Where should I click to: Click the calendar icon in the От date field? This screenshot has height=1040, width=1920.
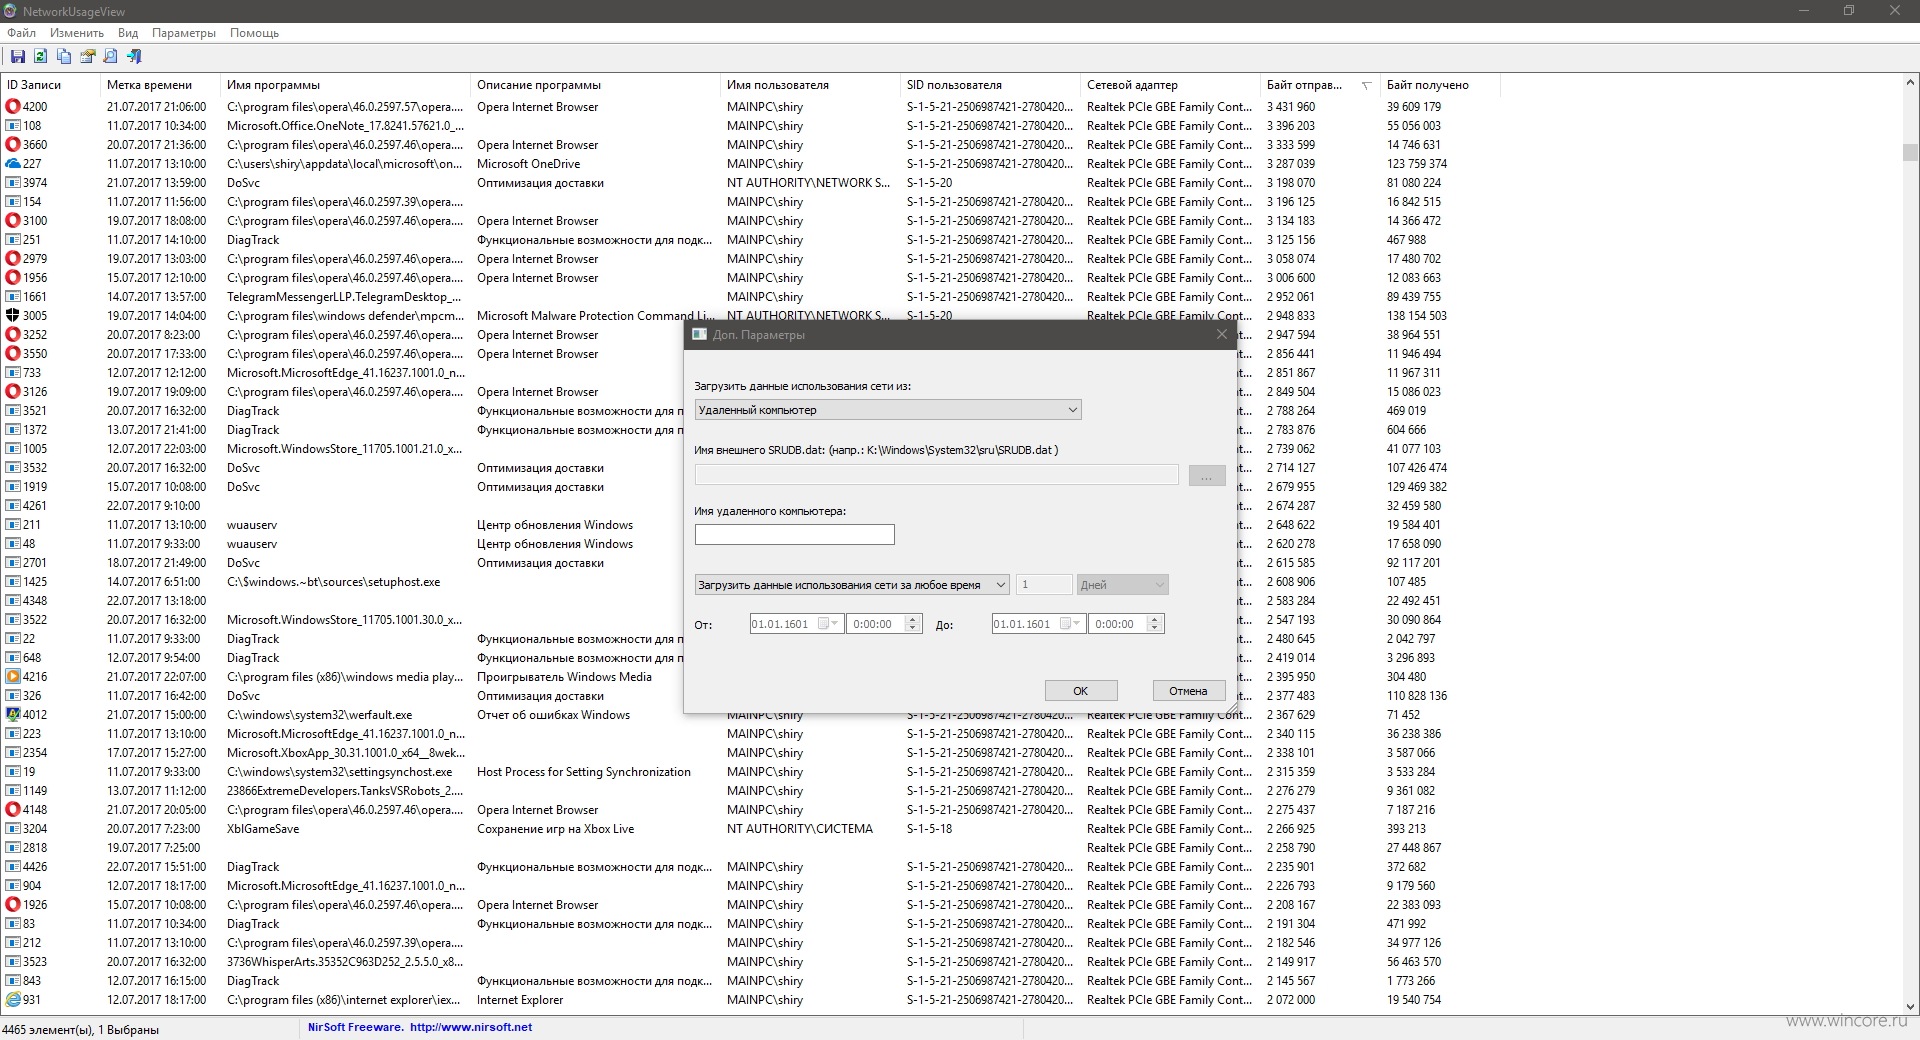824,623
